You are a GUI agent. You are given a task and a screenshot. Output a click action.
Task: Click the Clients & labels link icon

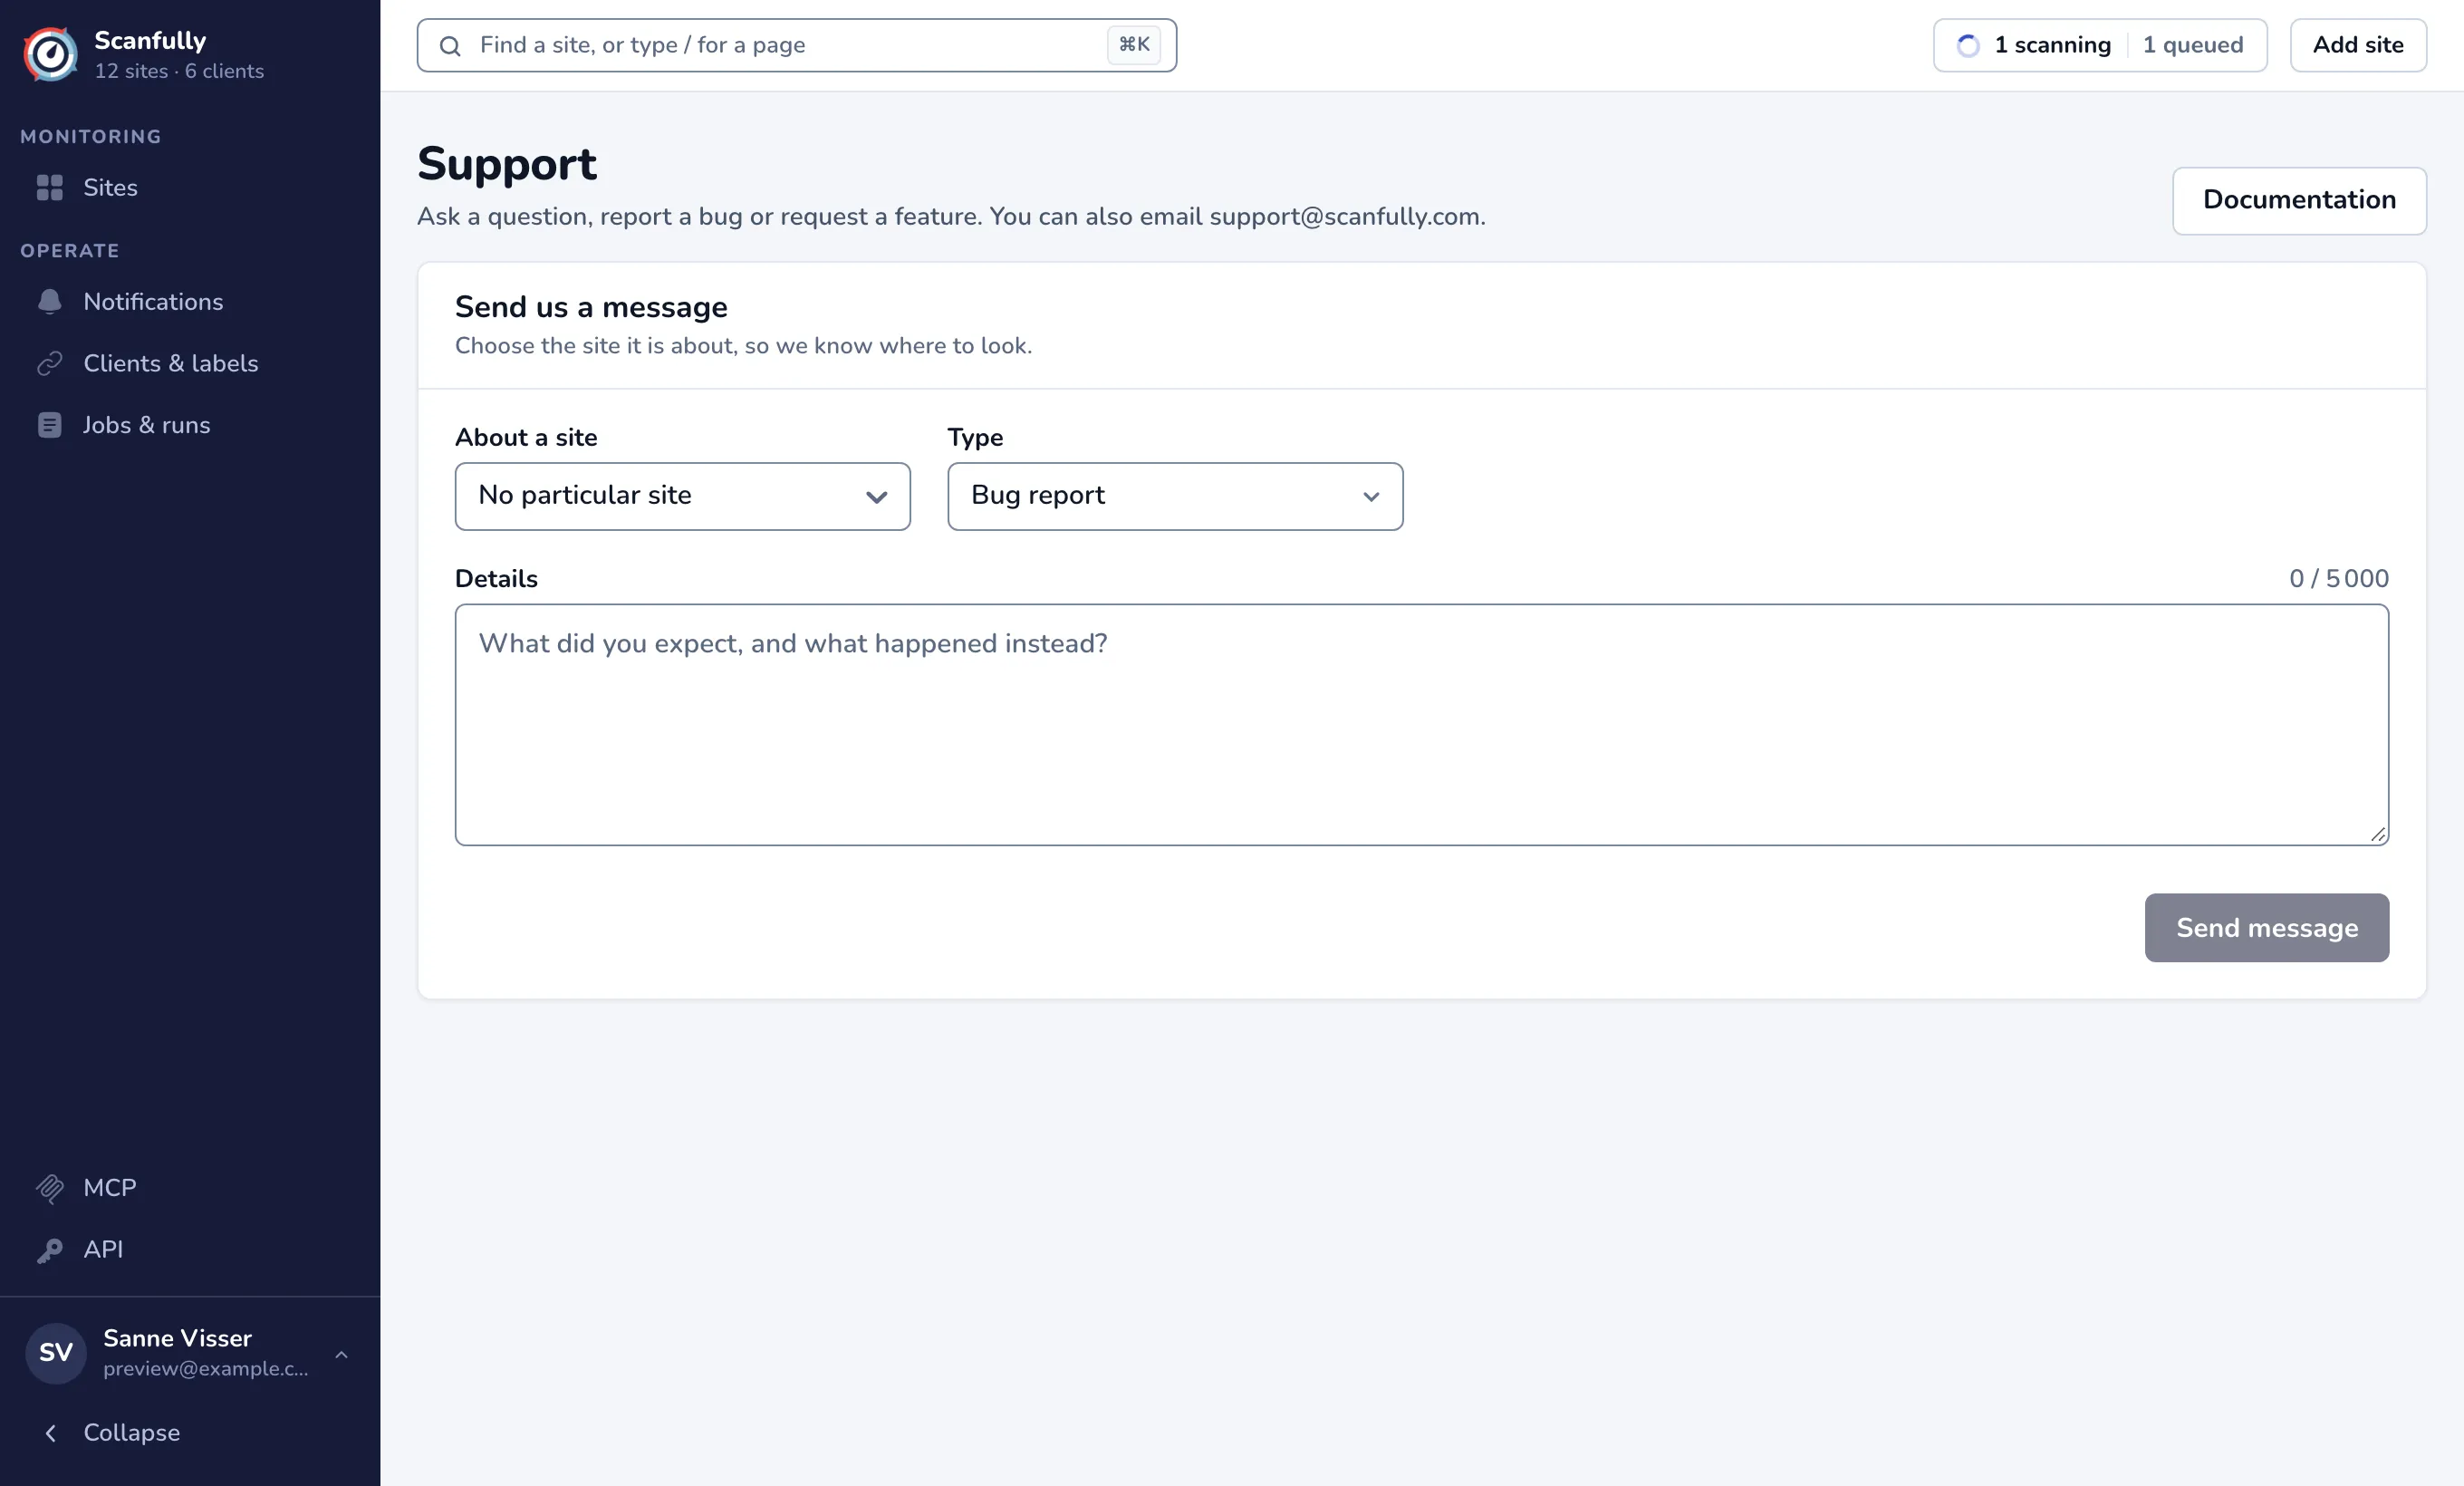49,364
